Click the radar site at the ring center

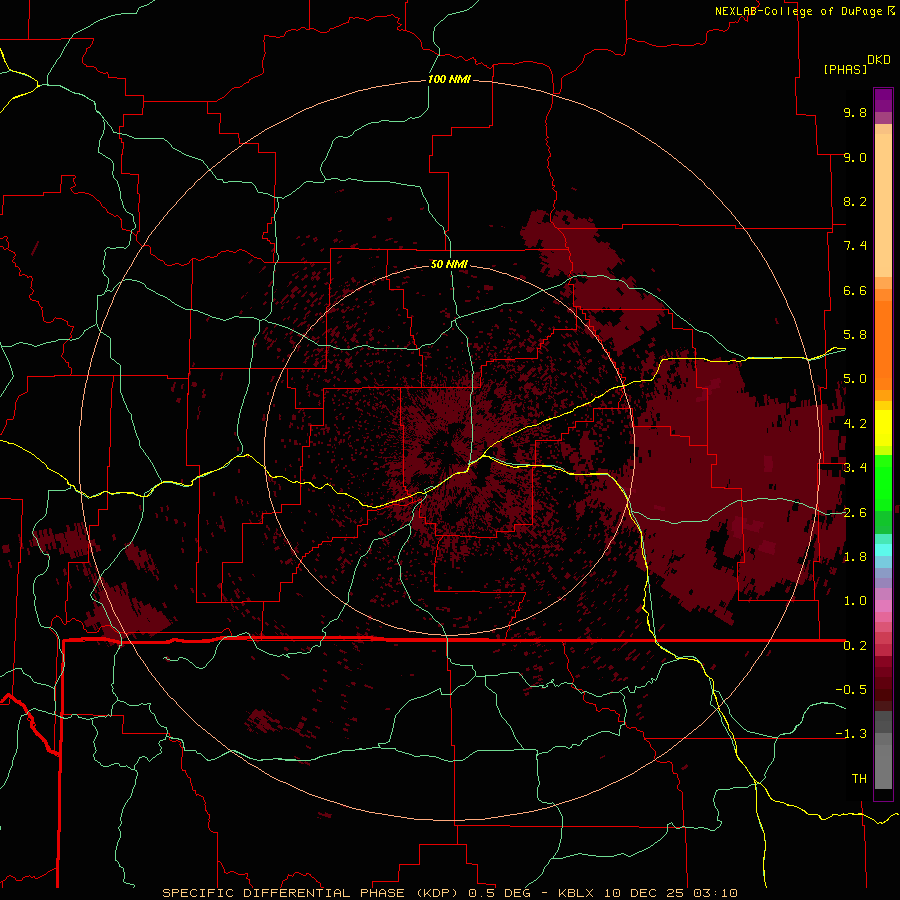(449, 451)
